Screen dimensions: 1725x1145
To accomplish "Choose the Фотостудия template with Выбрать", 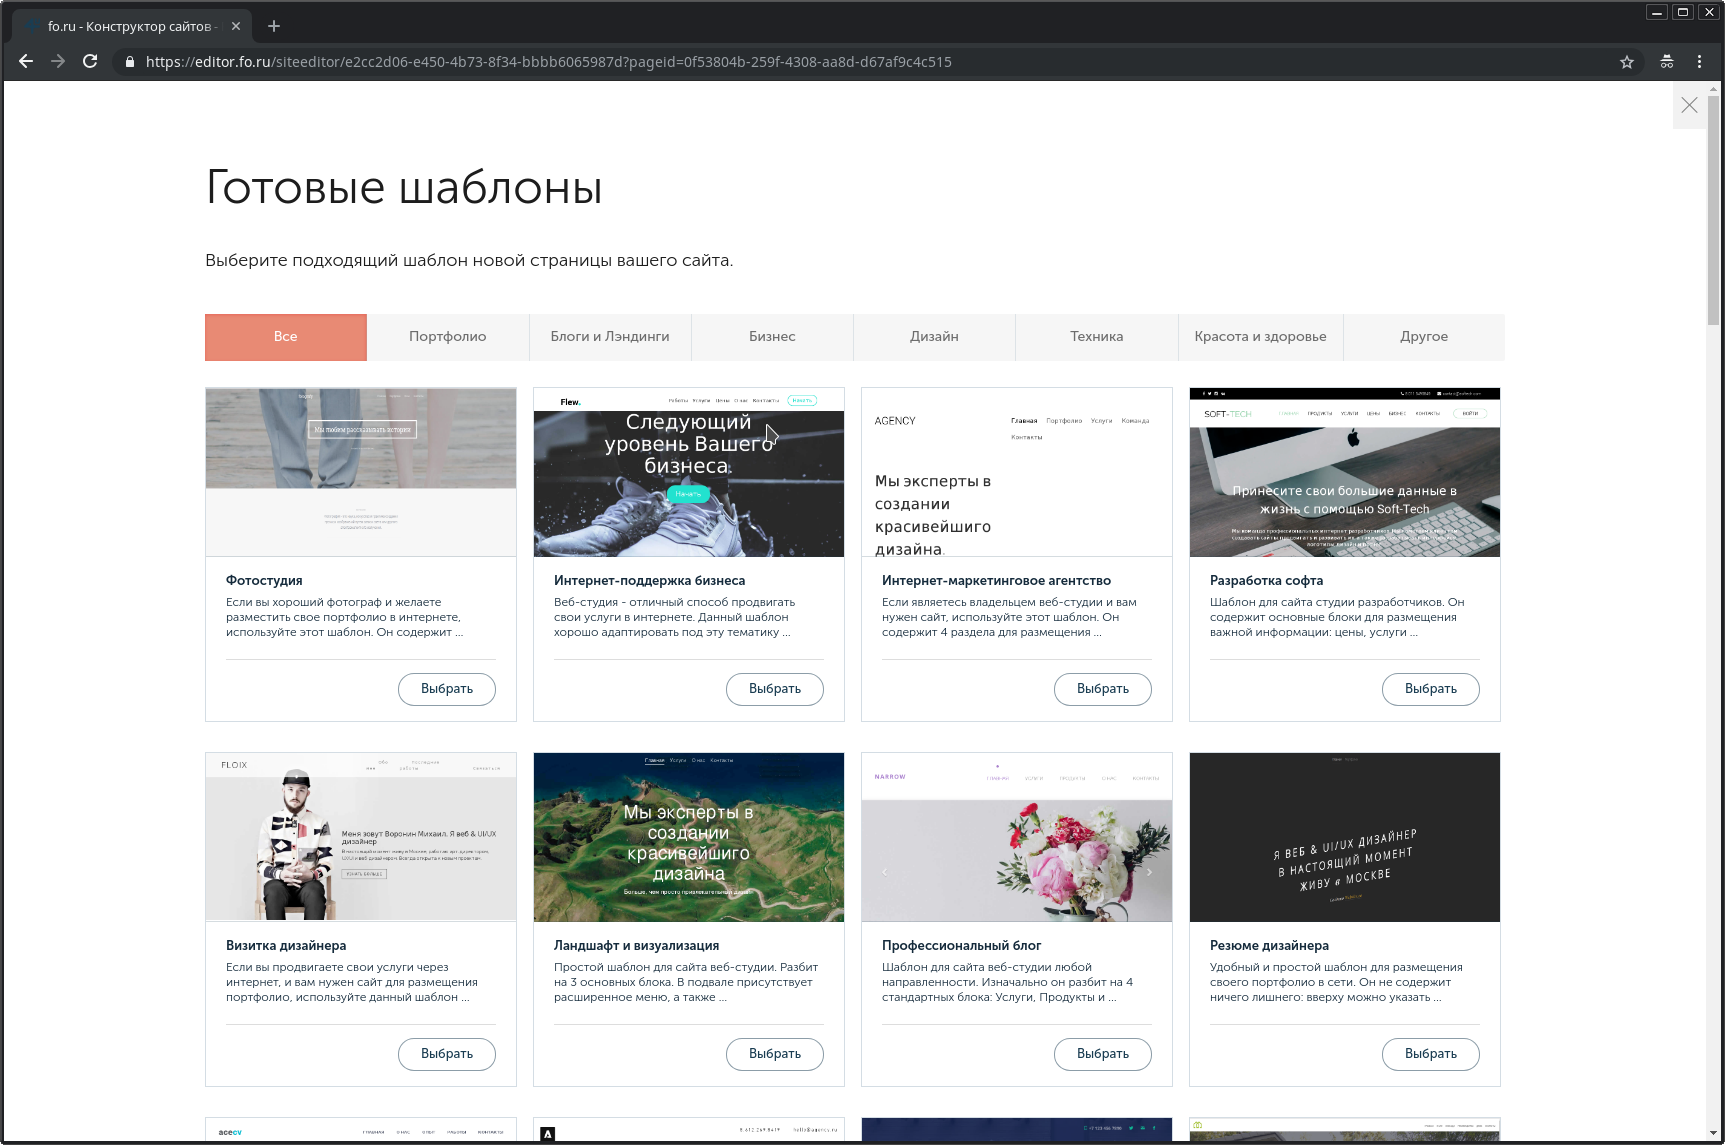I will (446, 689).
